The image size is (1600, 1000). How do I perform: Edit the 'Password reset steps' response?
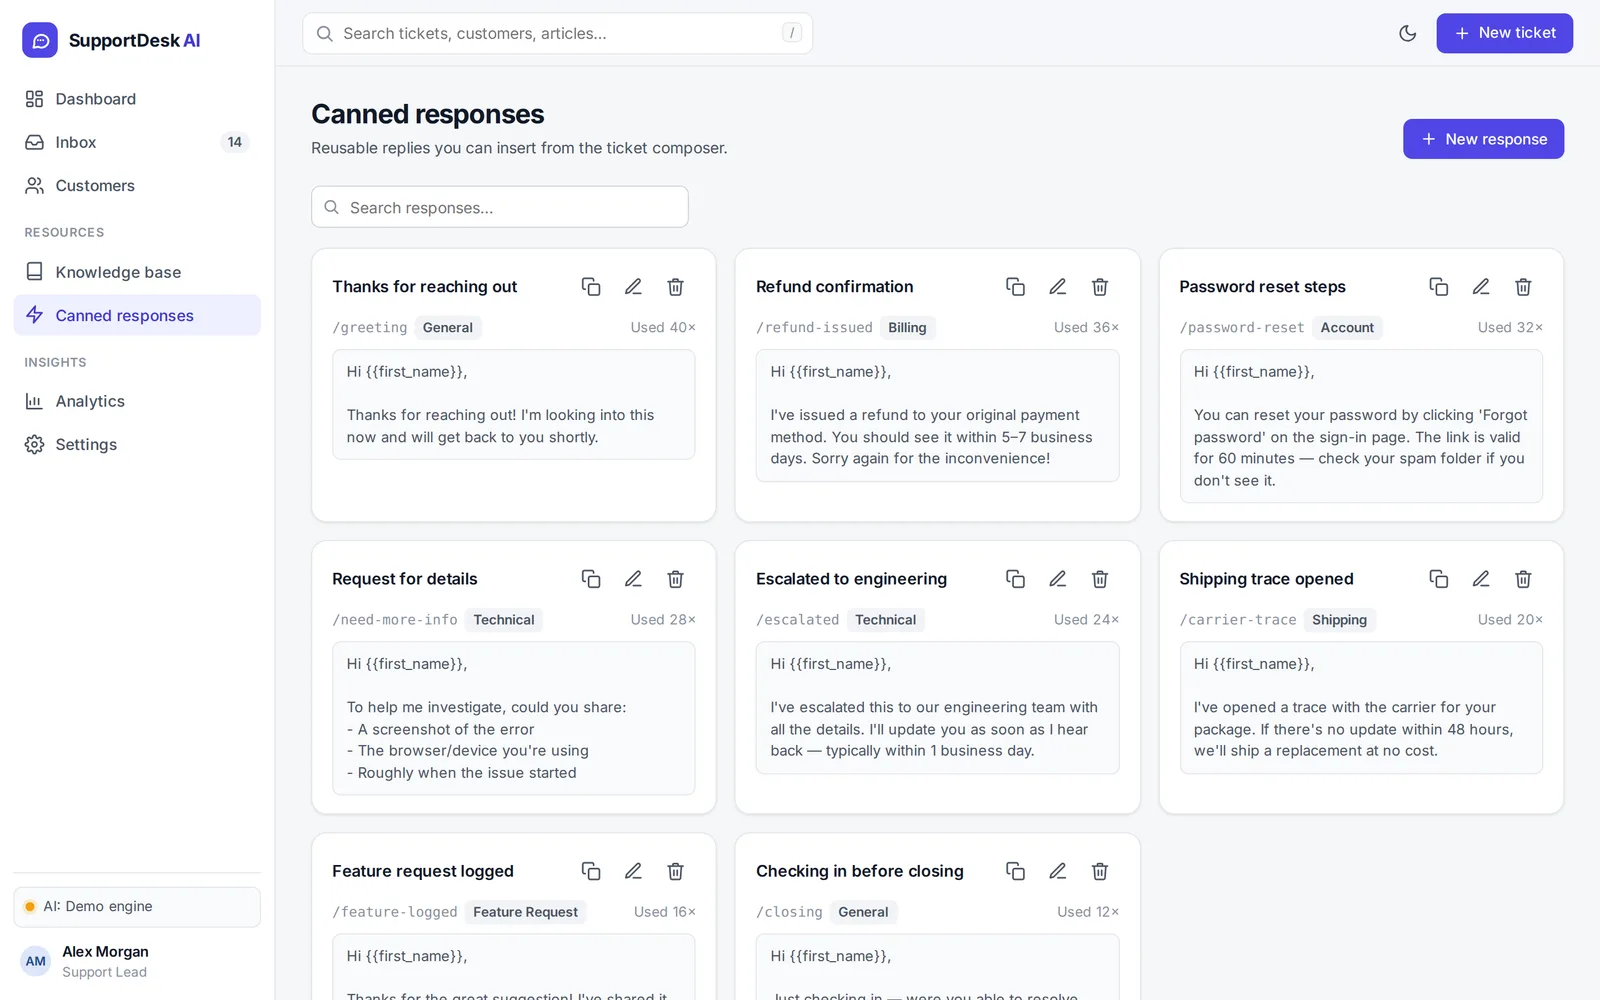pyautogui.click(x=1480, y=287)
